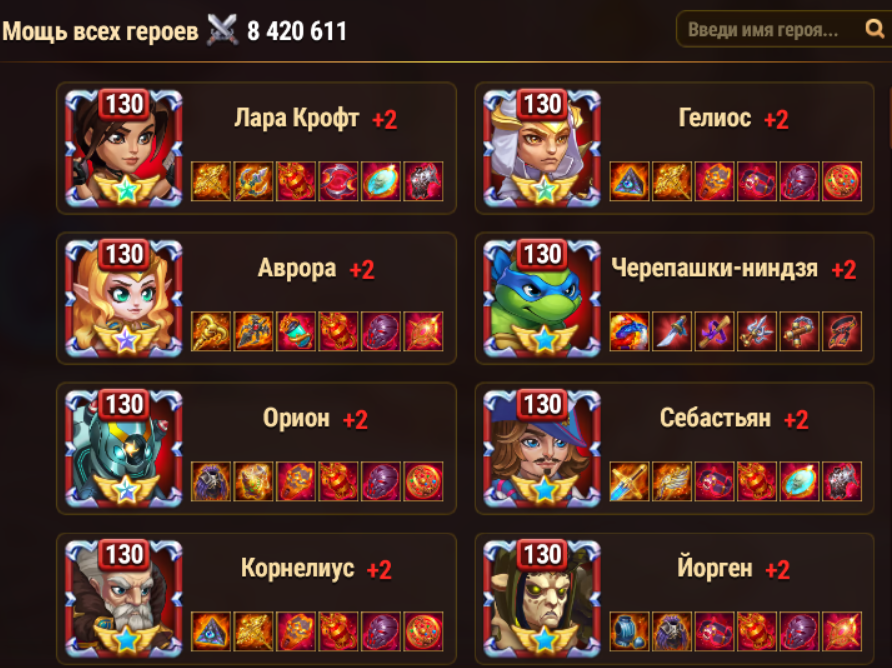The width and height of the screenshot is (892, 668).
Task: Click Йорген hero name label
Action: tap(715, 568)
